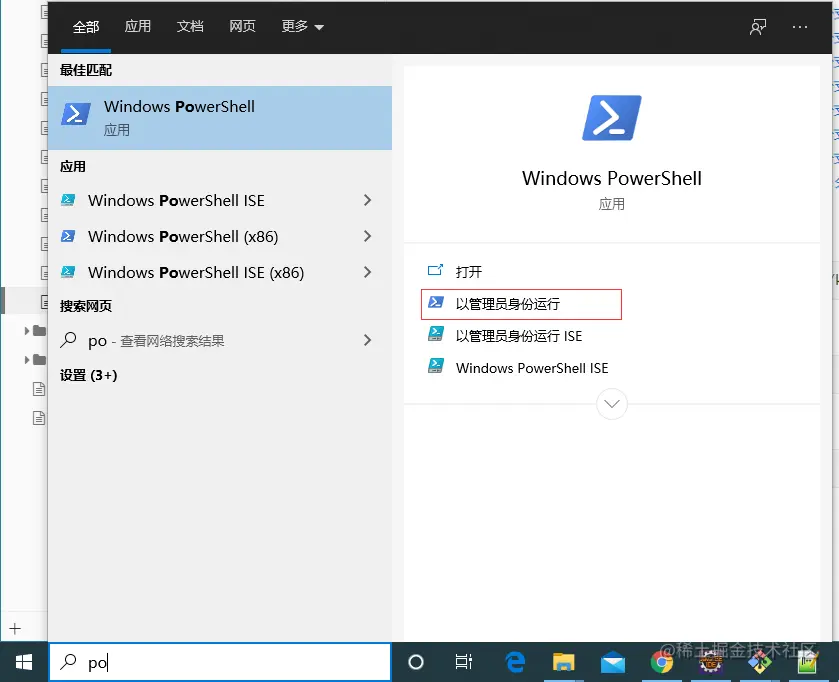
Task: Open the Windows Start button
Action: (x=24, y=662)
